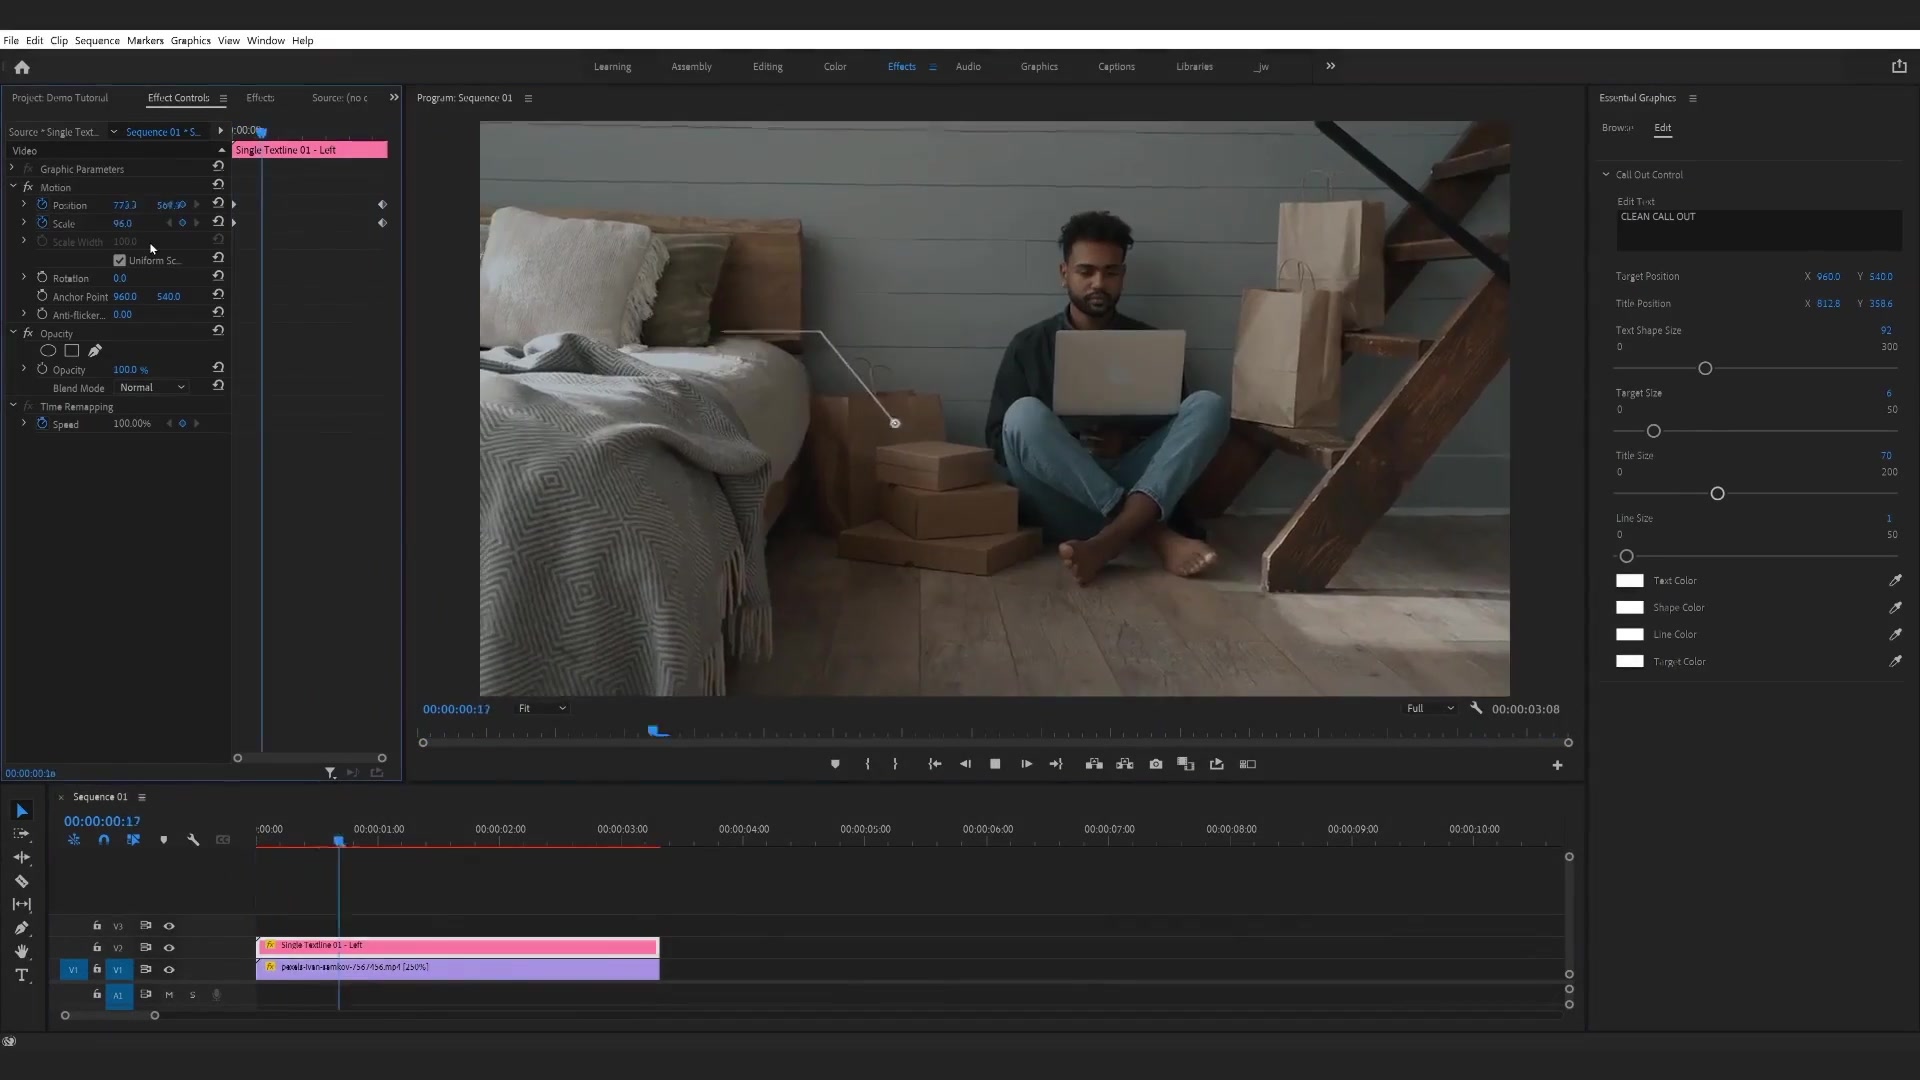Open the File menu
Image resolution: width=1920 pixels, height=1080 pixels.
[11, 41]
